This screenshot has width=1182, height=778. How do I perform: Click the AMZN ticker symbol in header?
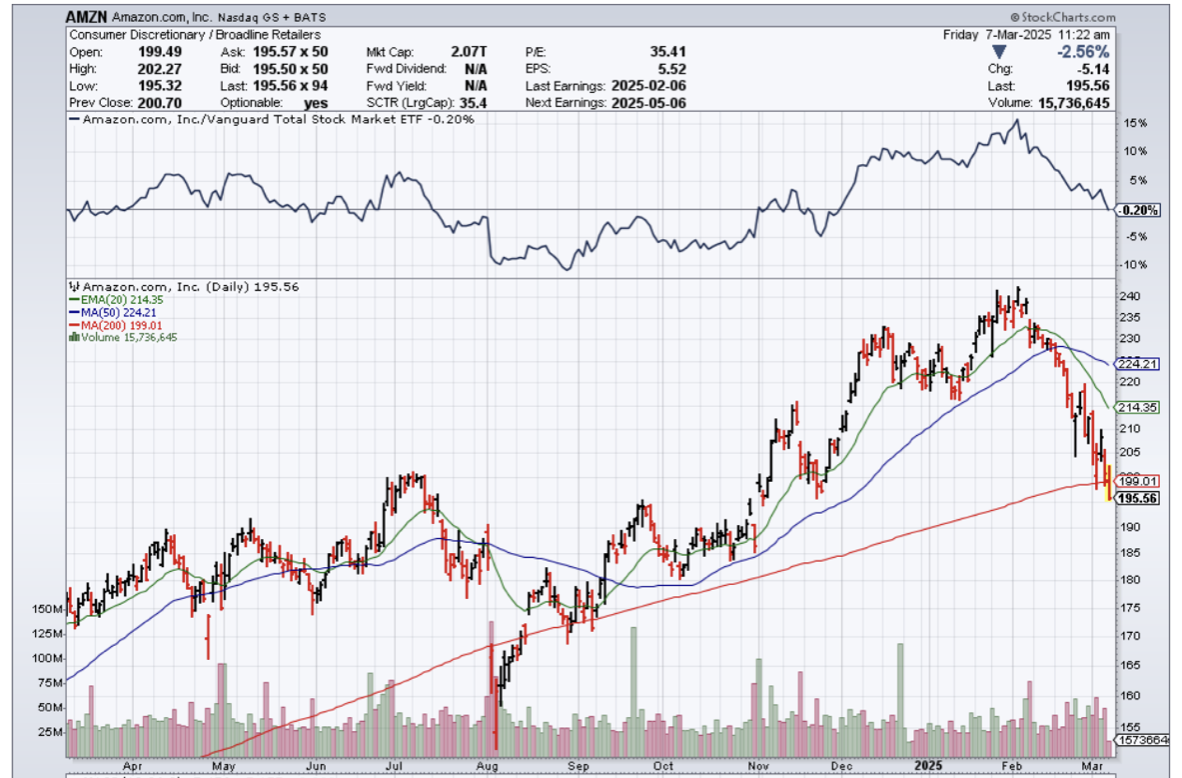[88, 17]
